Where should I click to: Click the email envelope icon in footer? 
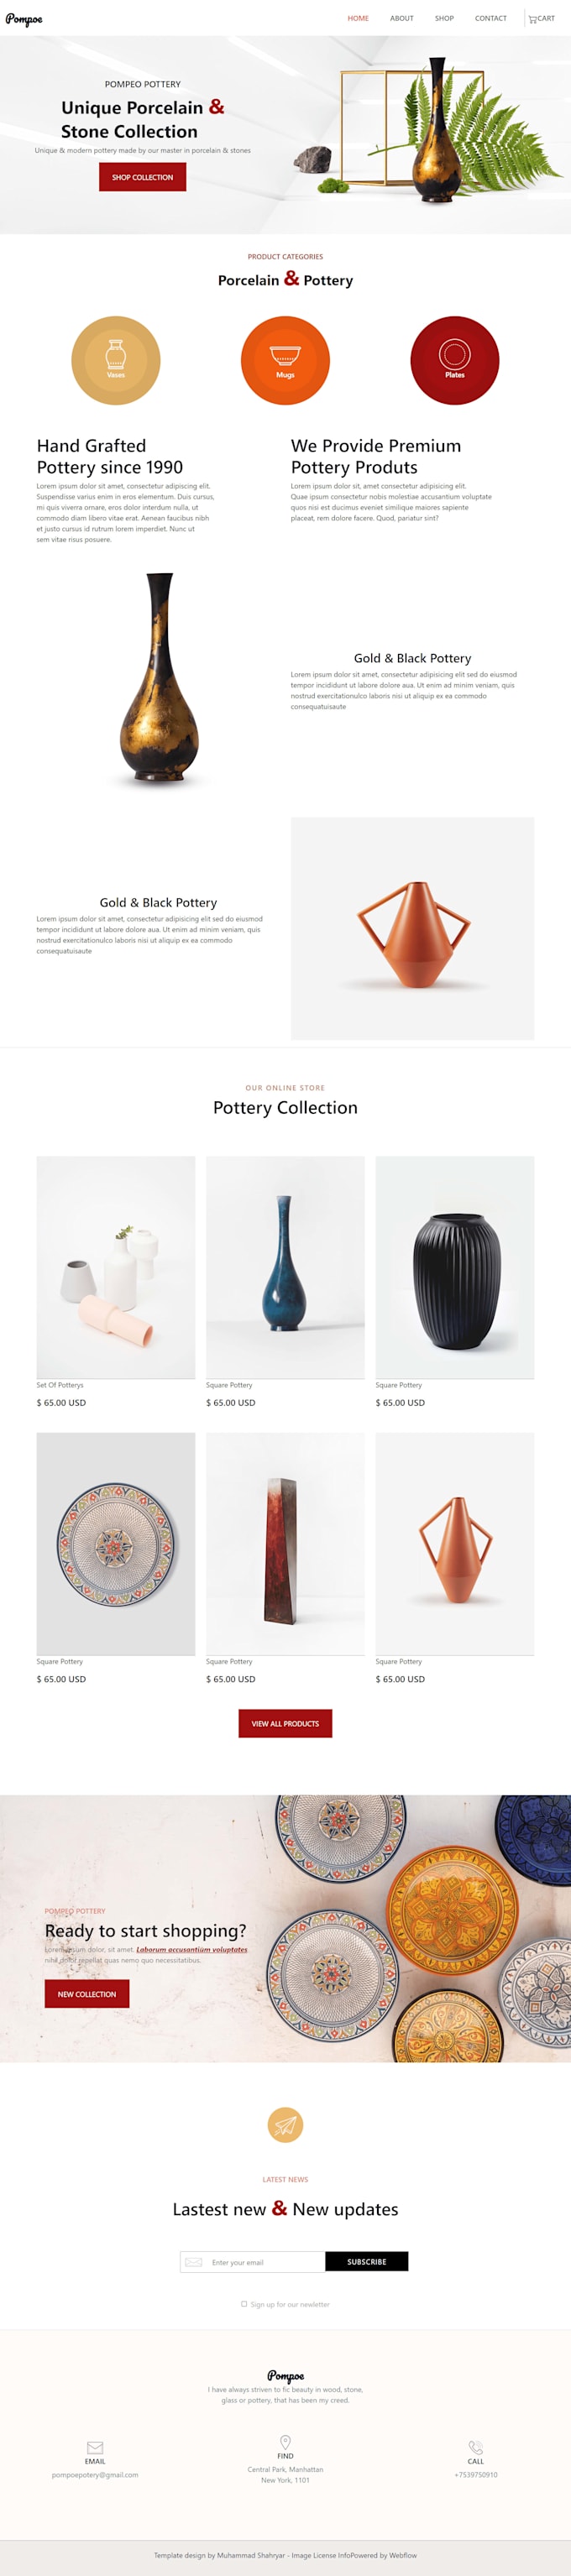click(x=95, y=2447)
